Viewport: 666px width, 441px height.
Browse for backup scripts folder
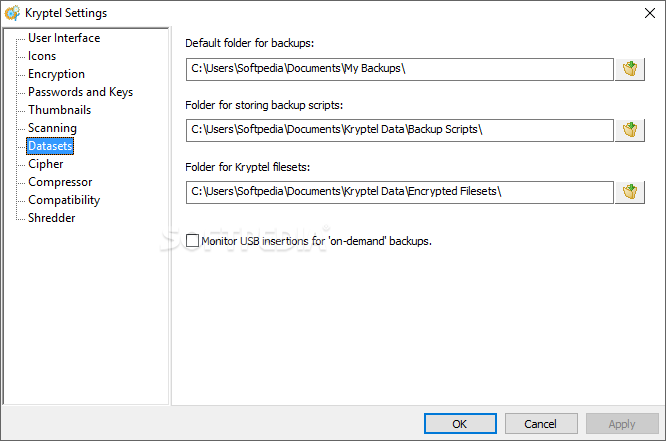tap(630, 130)
